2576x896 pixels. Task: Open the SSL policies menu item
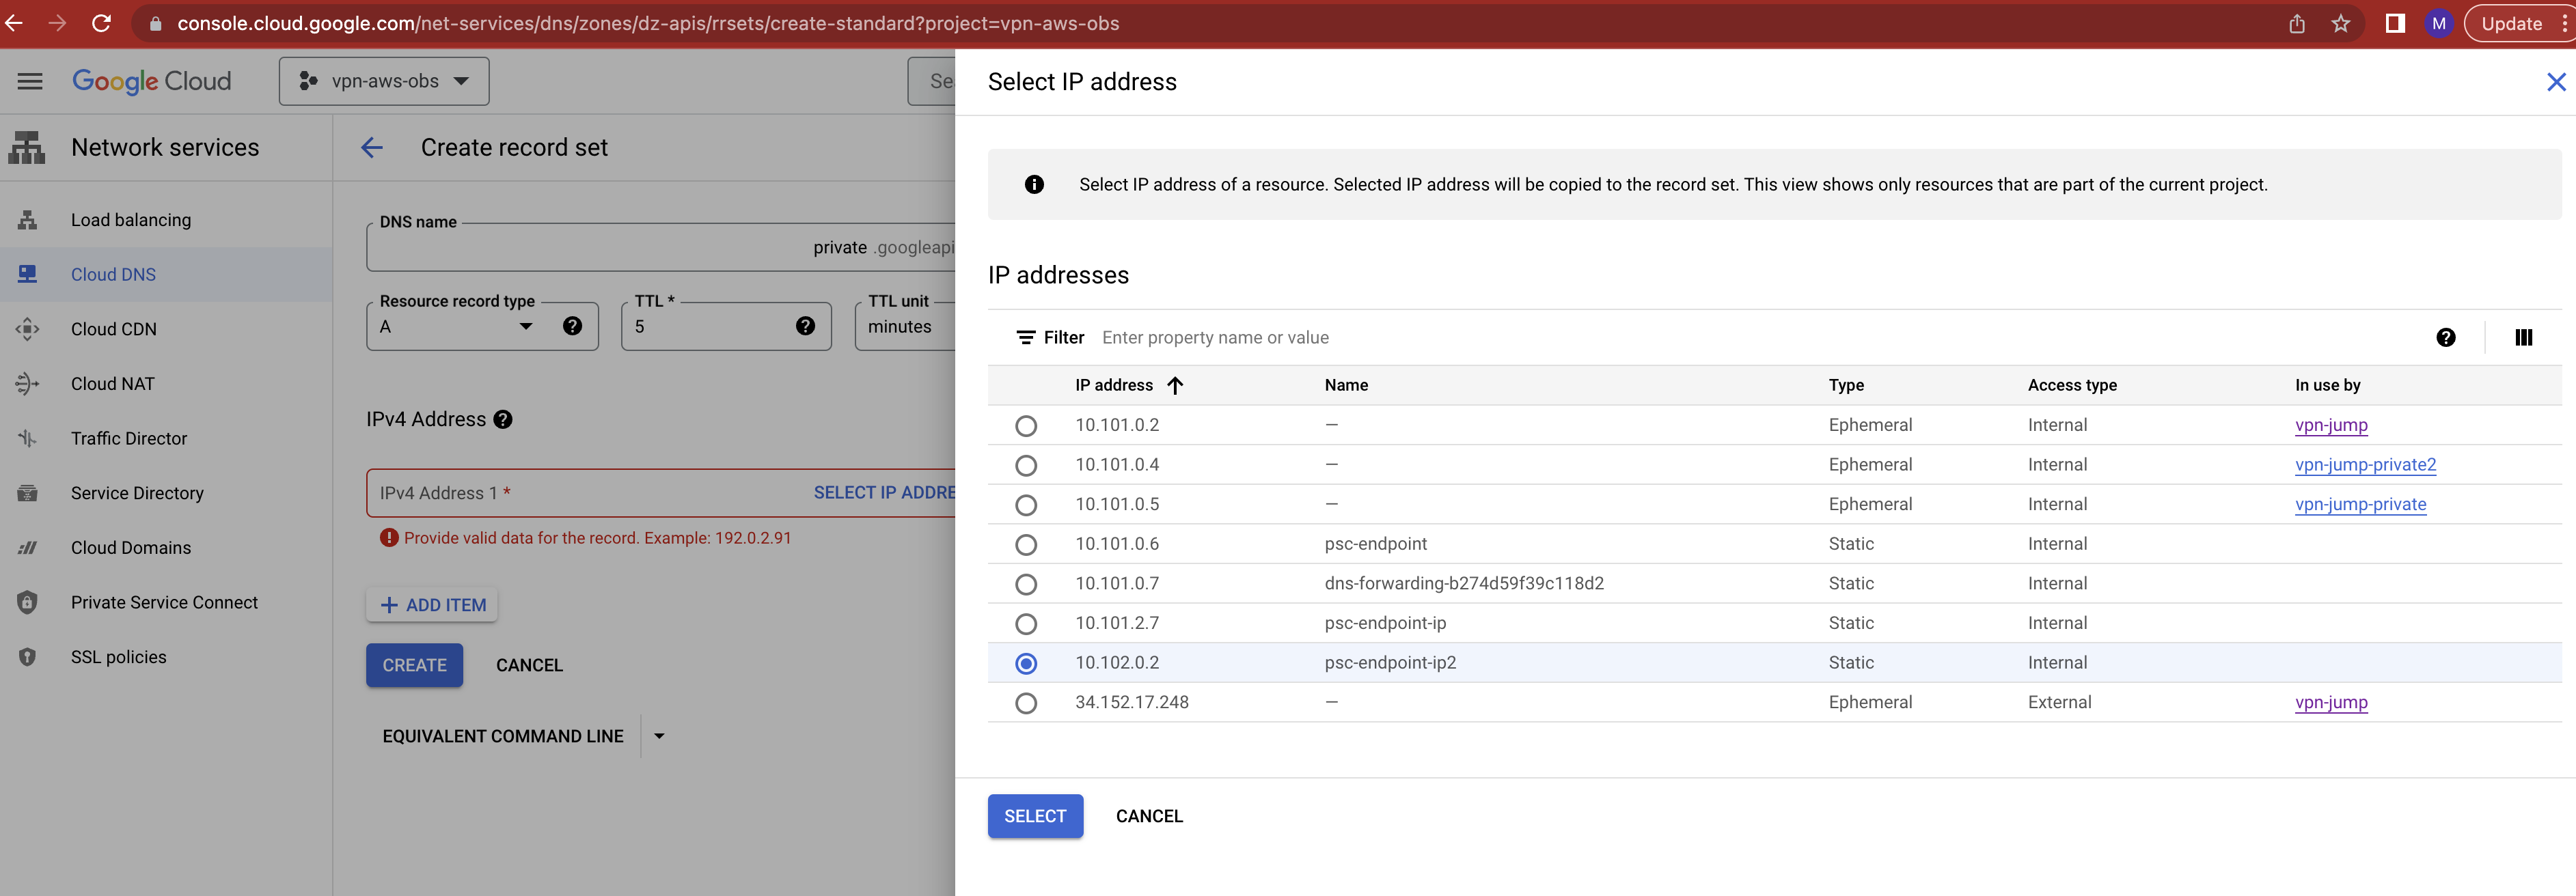click(x=118, y=656)
